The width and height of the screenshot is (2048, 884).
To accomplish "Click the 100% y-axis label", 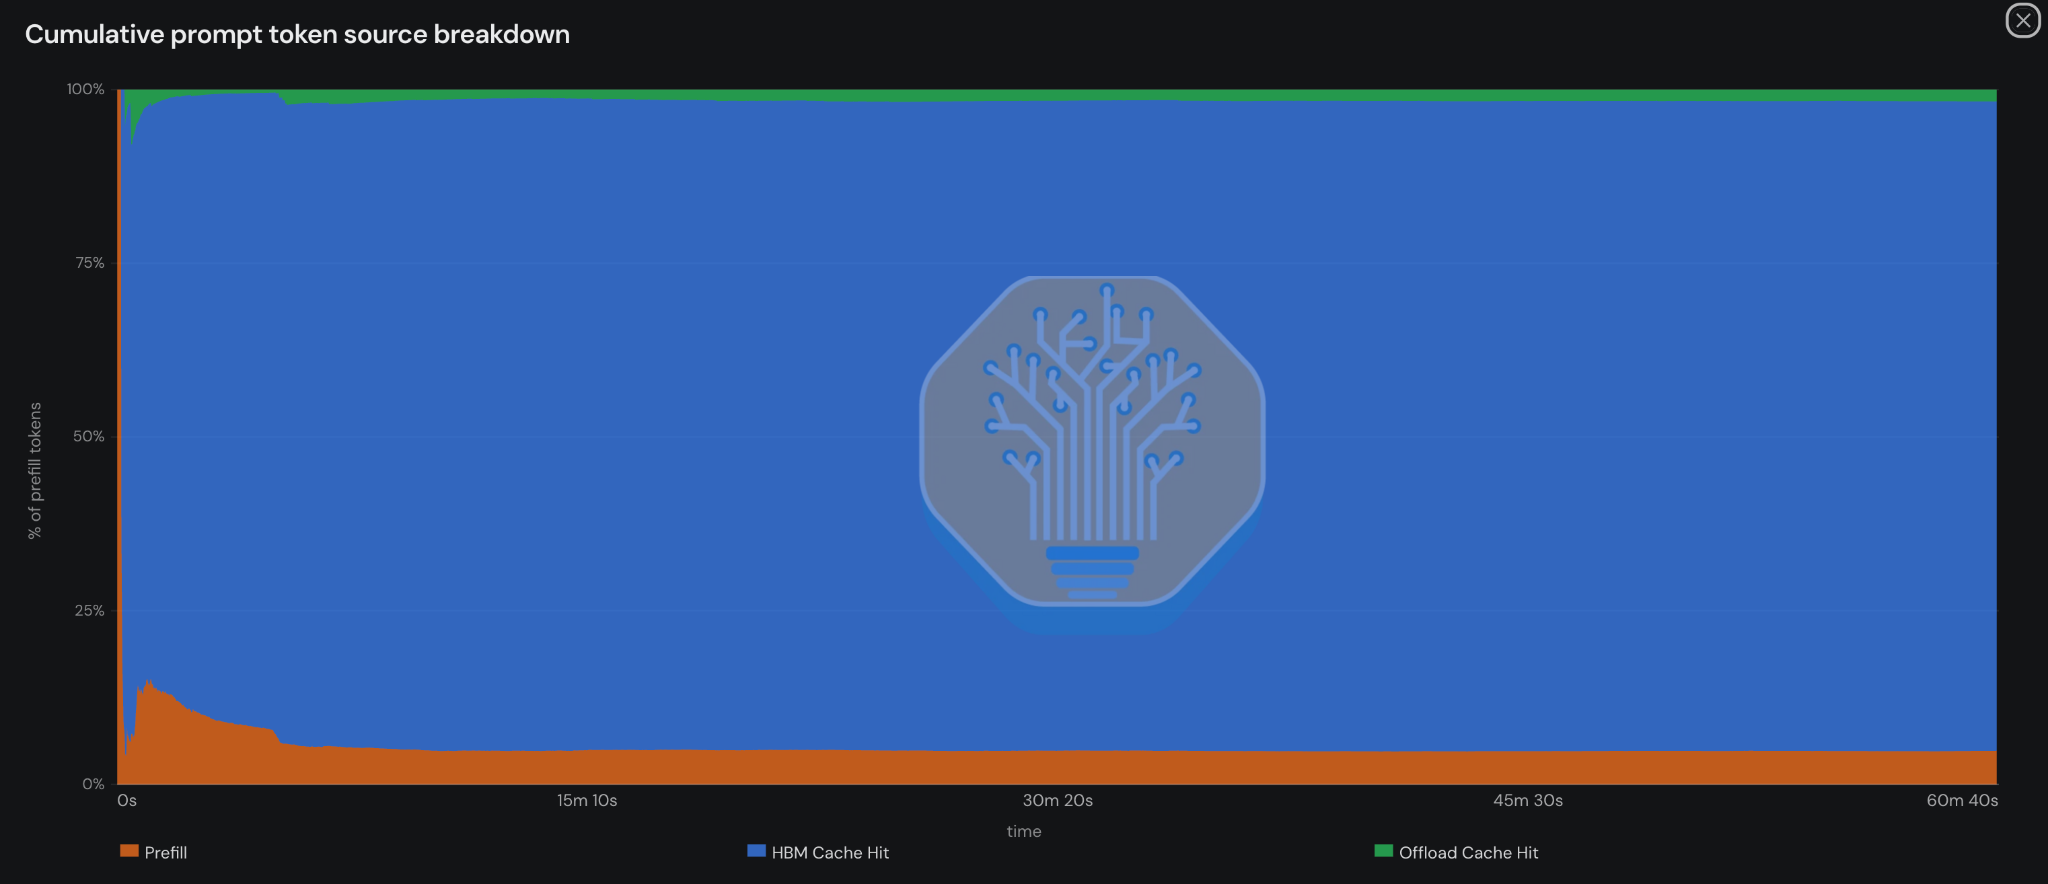I will (86, 89).
